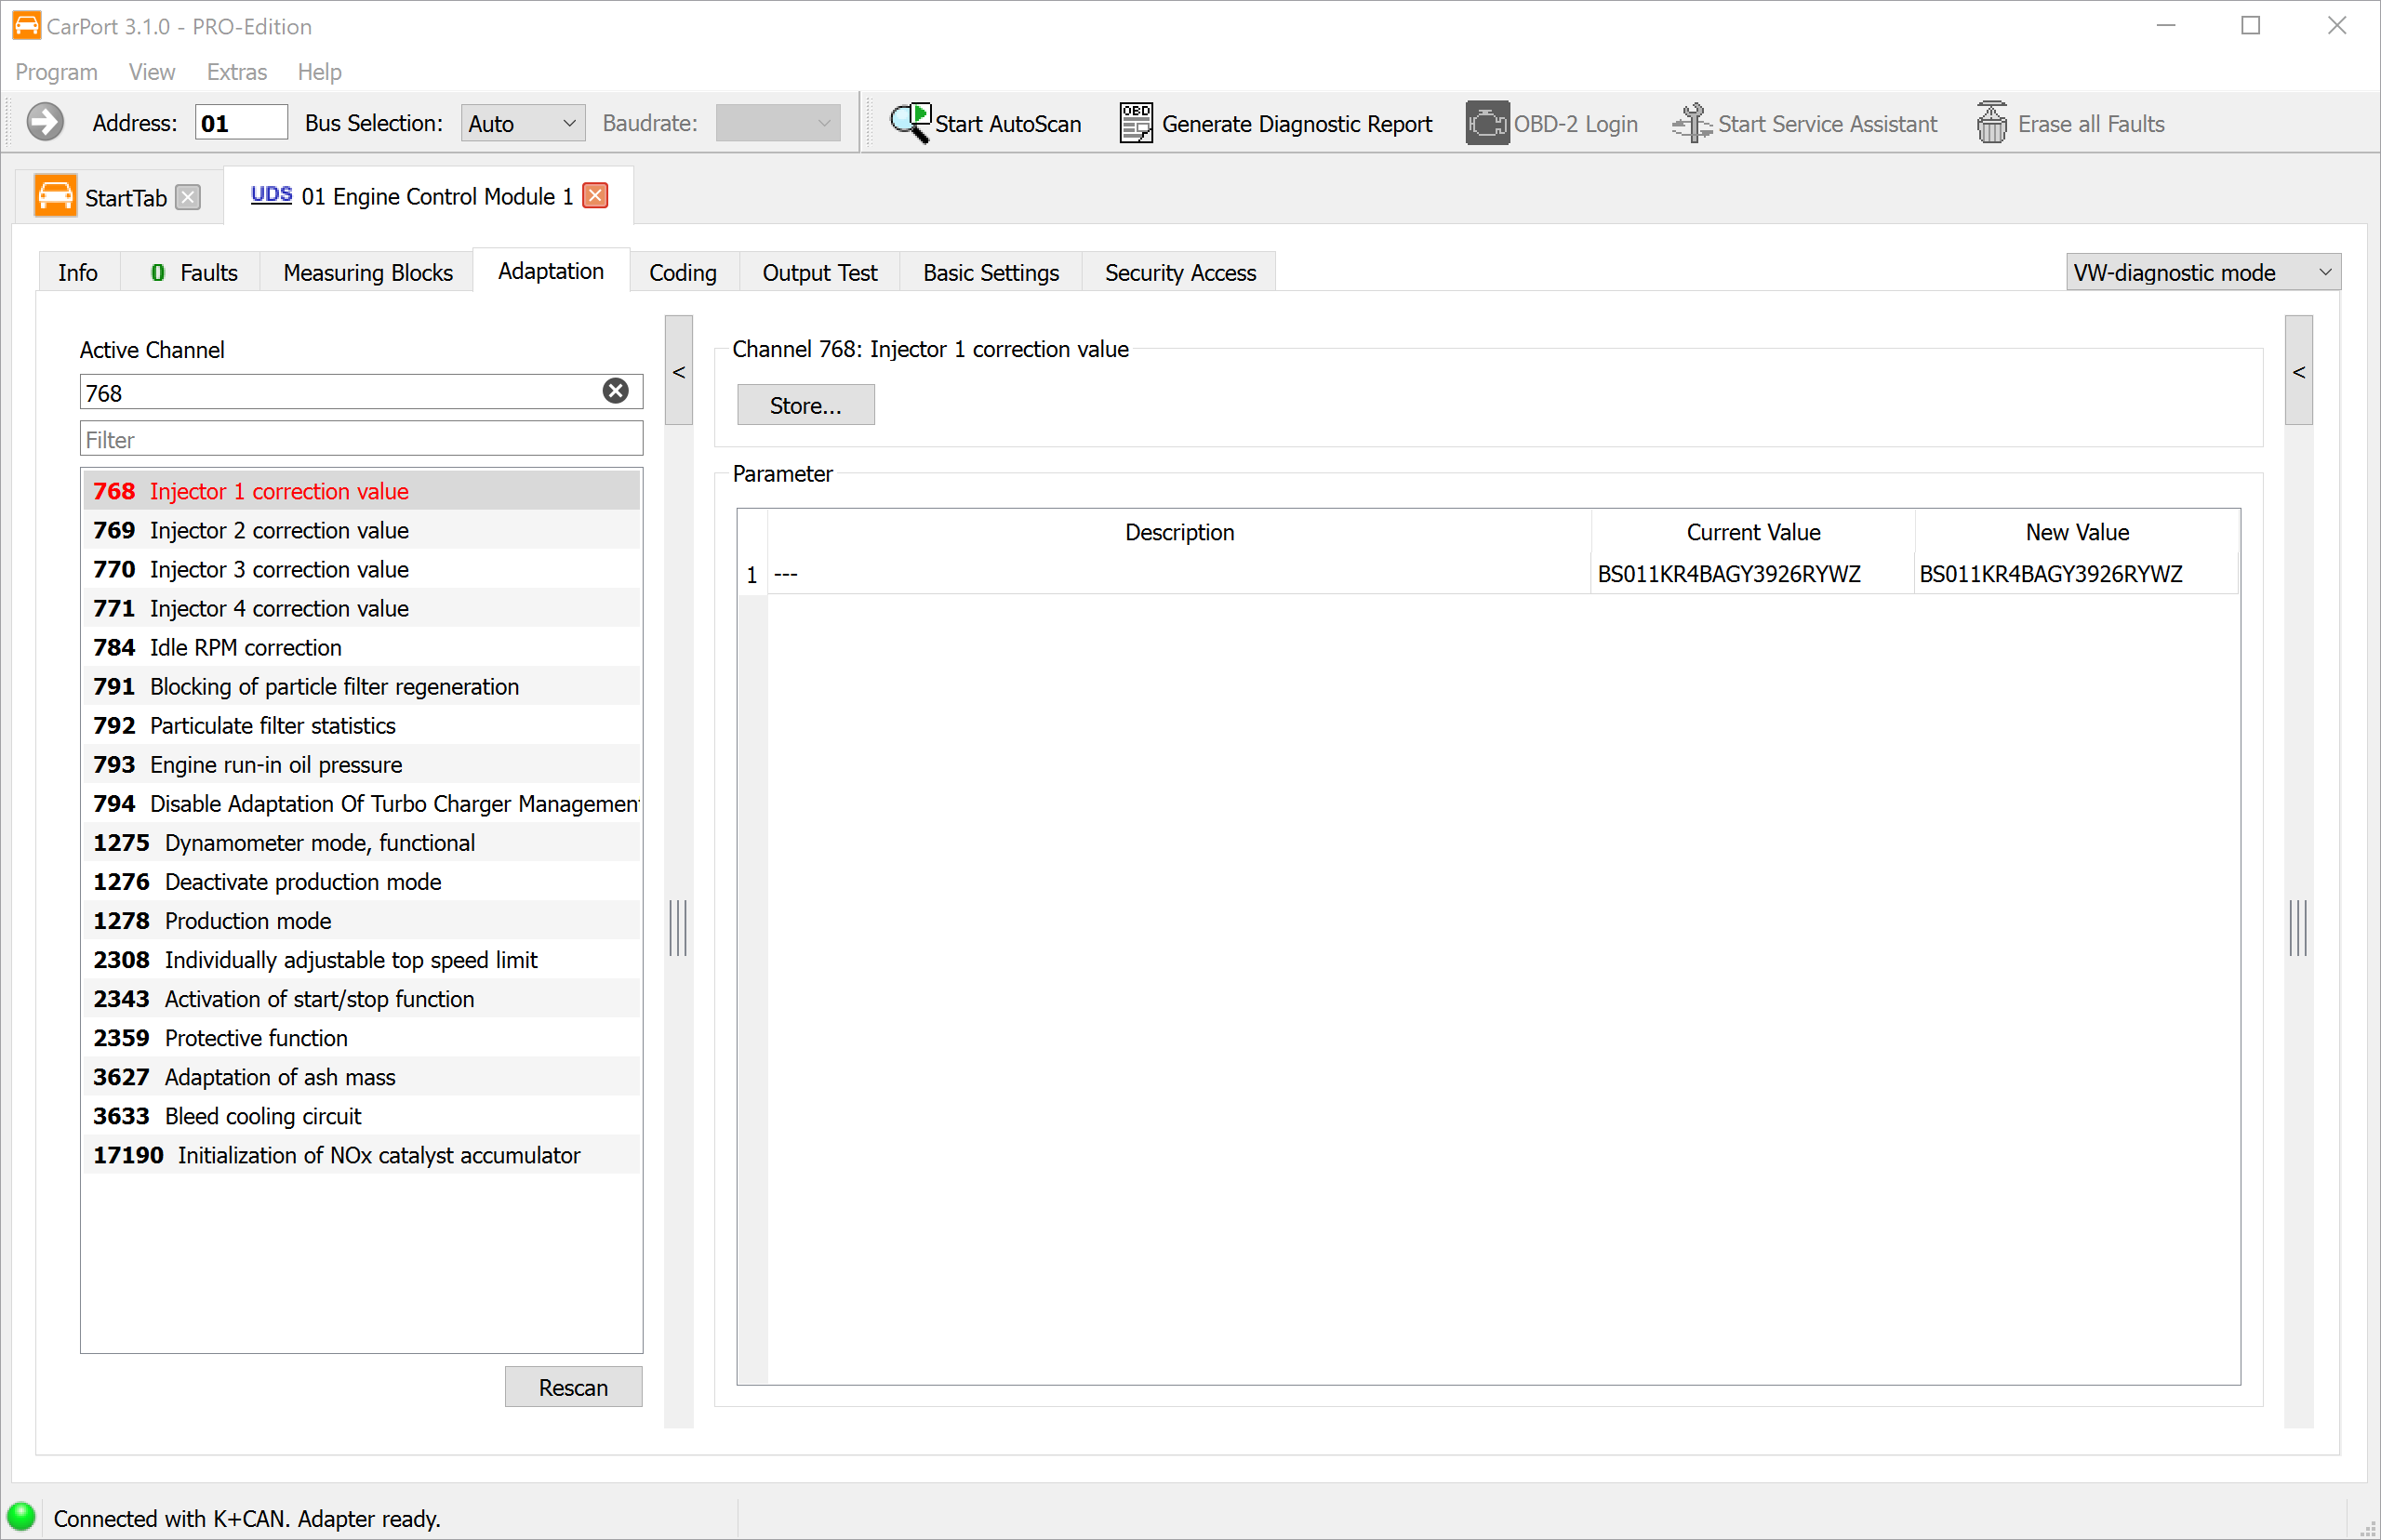Click the Start Service Assistant icon
The width and height of the screenshot is (2381, 1540).
pos(1692,123)
